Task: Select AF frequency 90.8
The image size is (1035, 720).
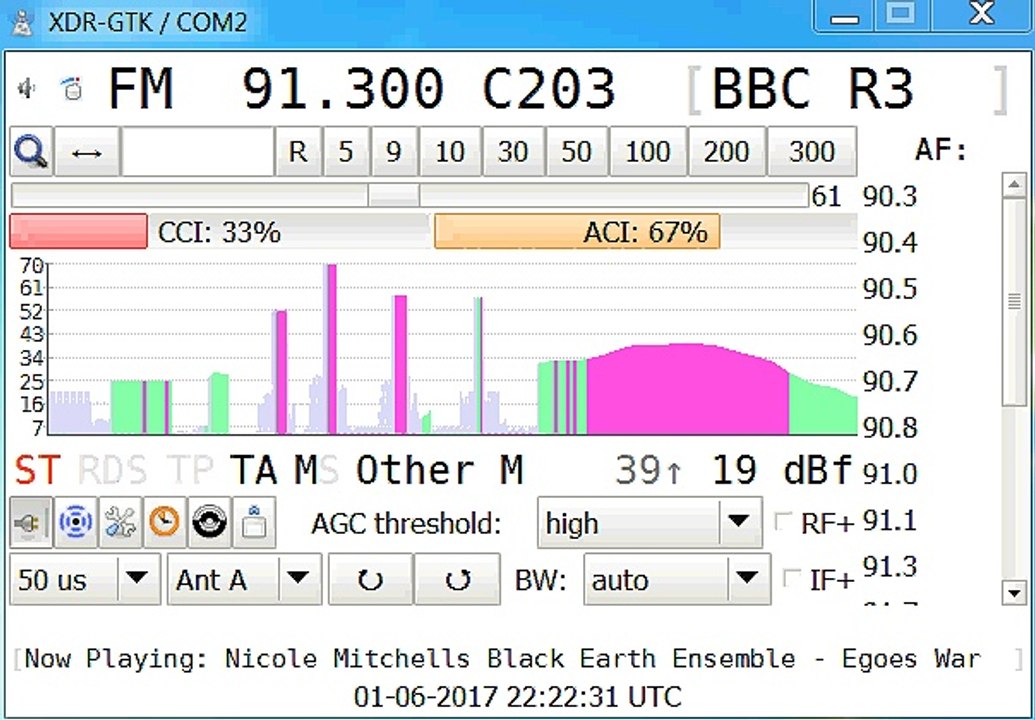Action: click(890, 428)
